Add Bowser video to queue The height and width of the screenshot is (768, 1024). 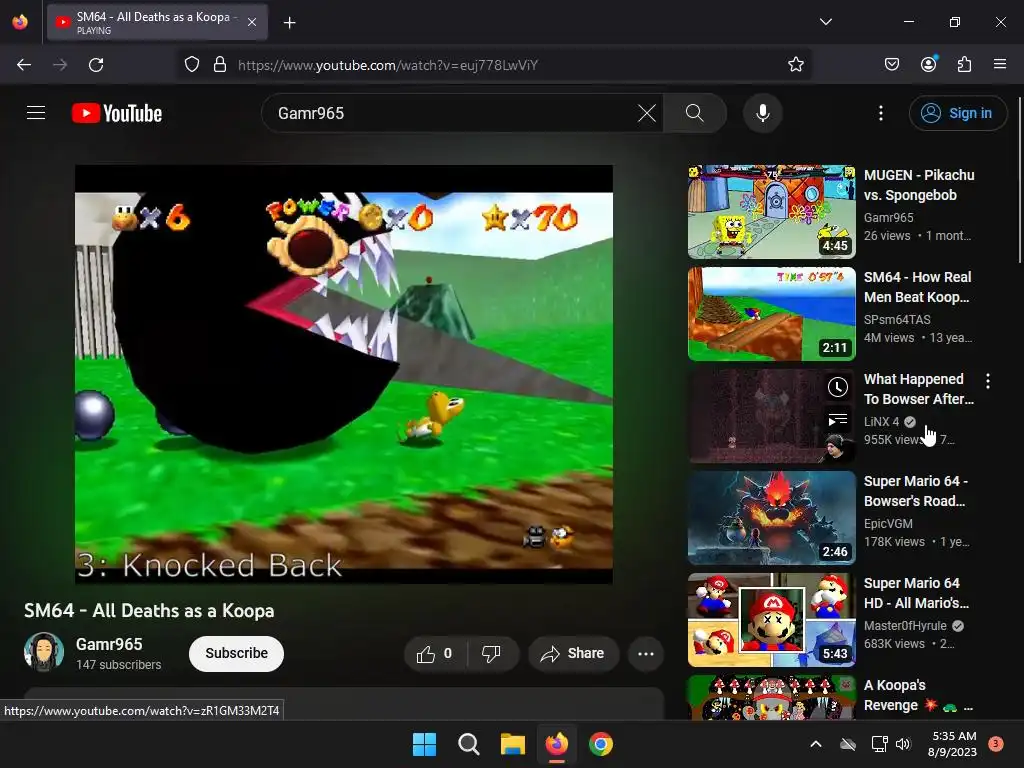837,419
